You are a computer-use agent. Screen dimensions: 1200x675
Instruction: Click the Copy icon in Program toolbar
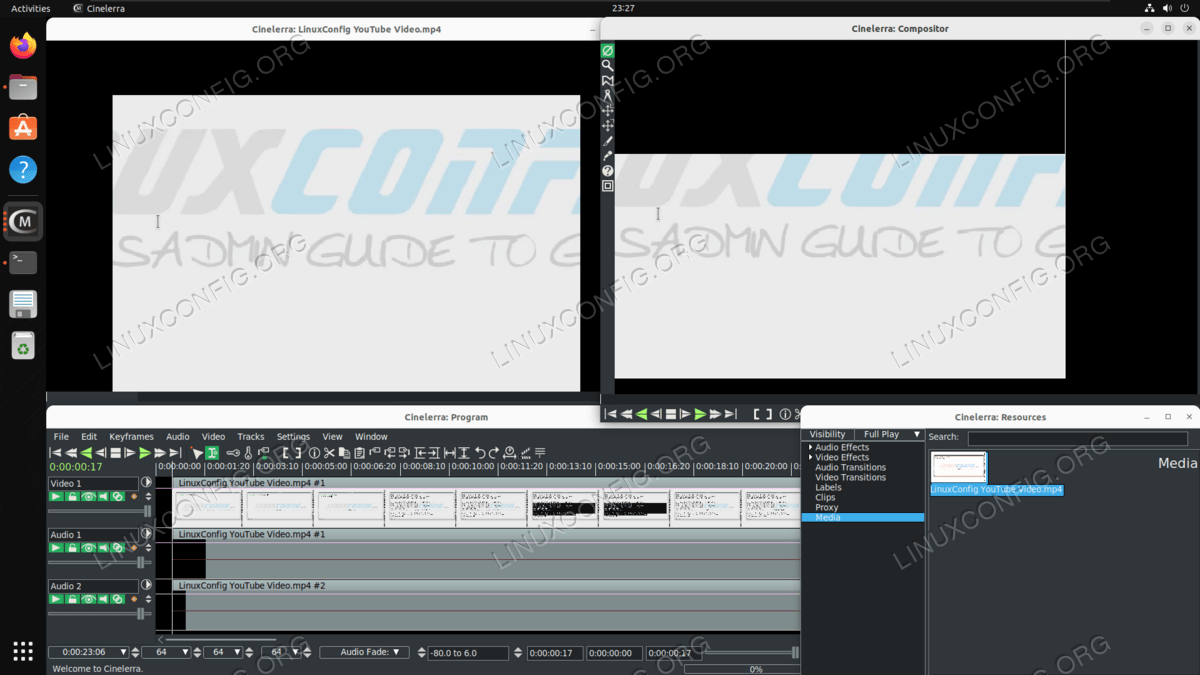344,453
